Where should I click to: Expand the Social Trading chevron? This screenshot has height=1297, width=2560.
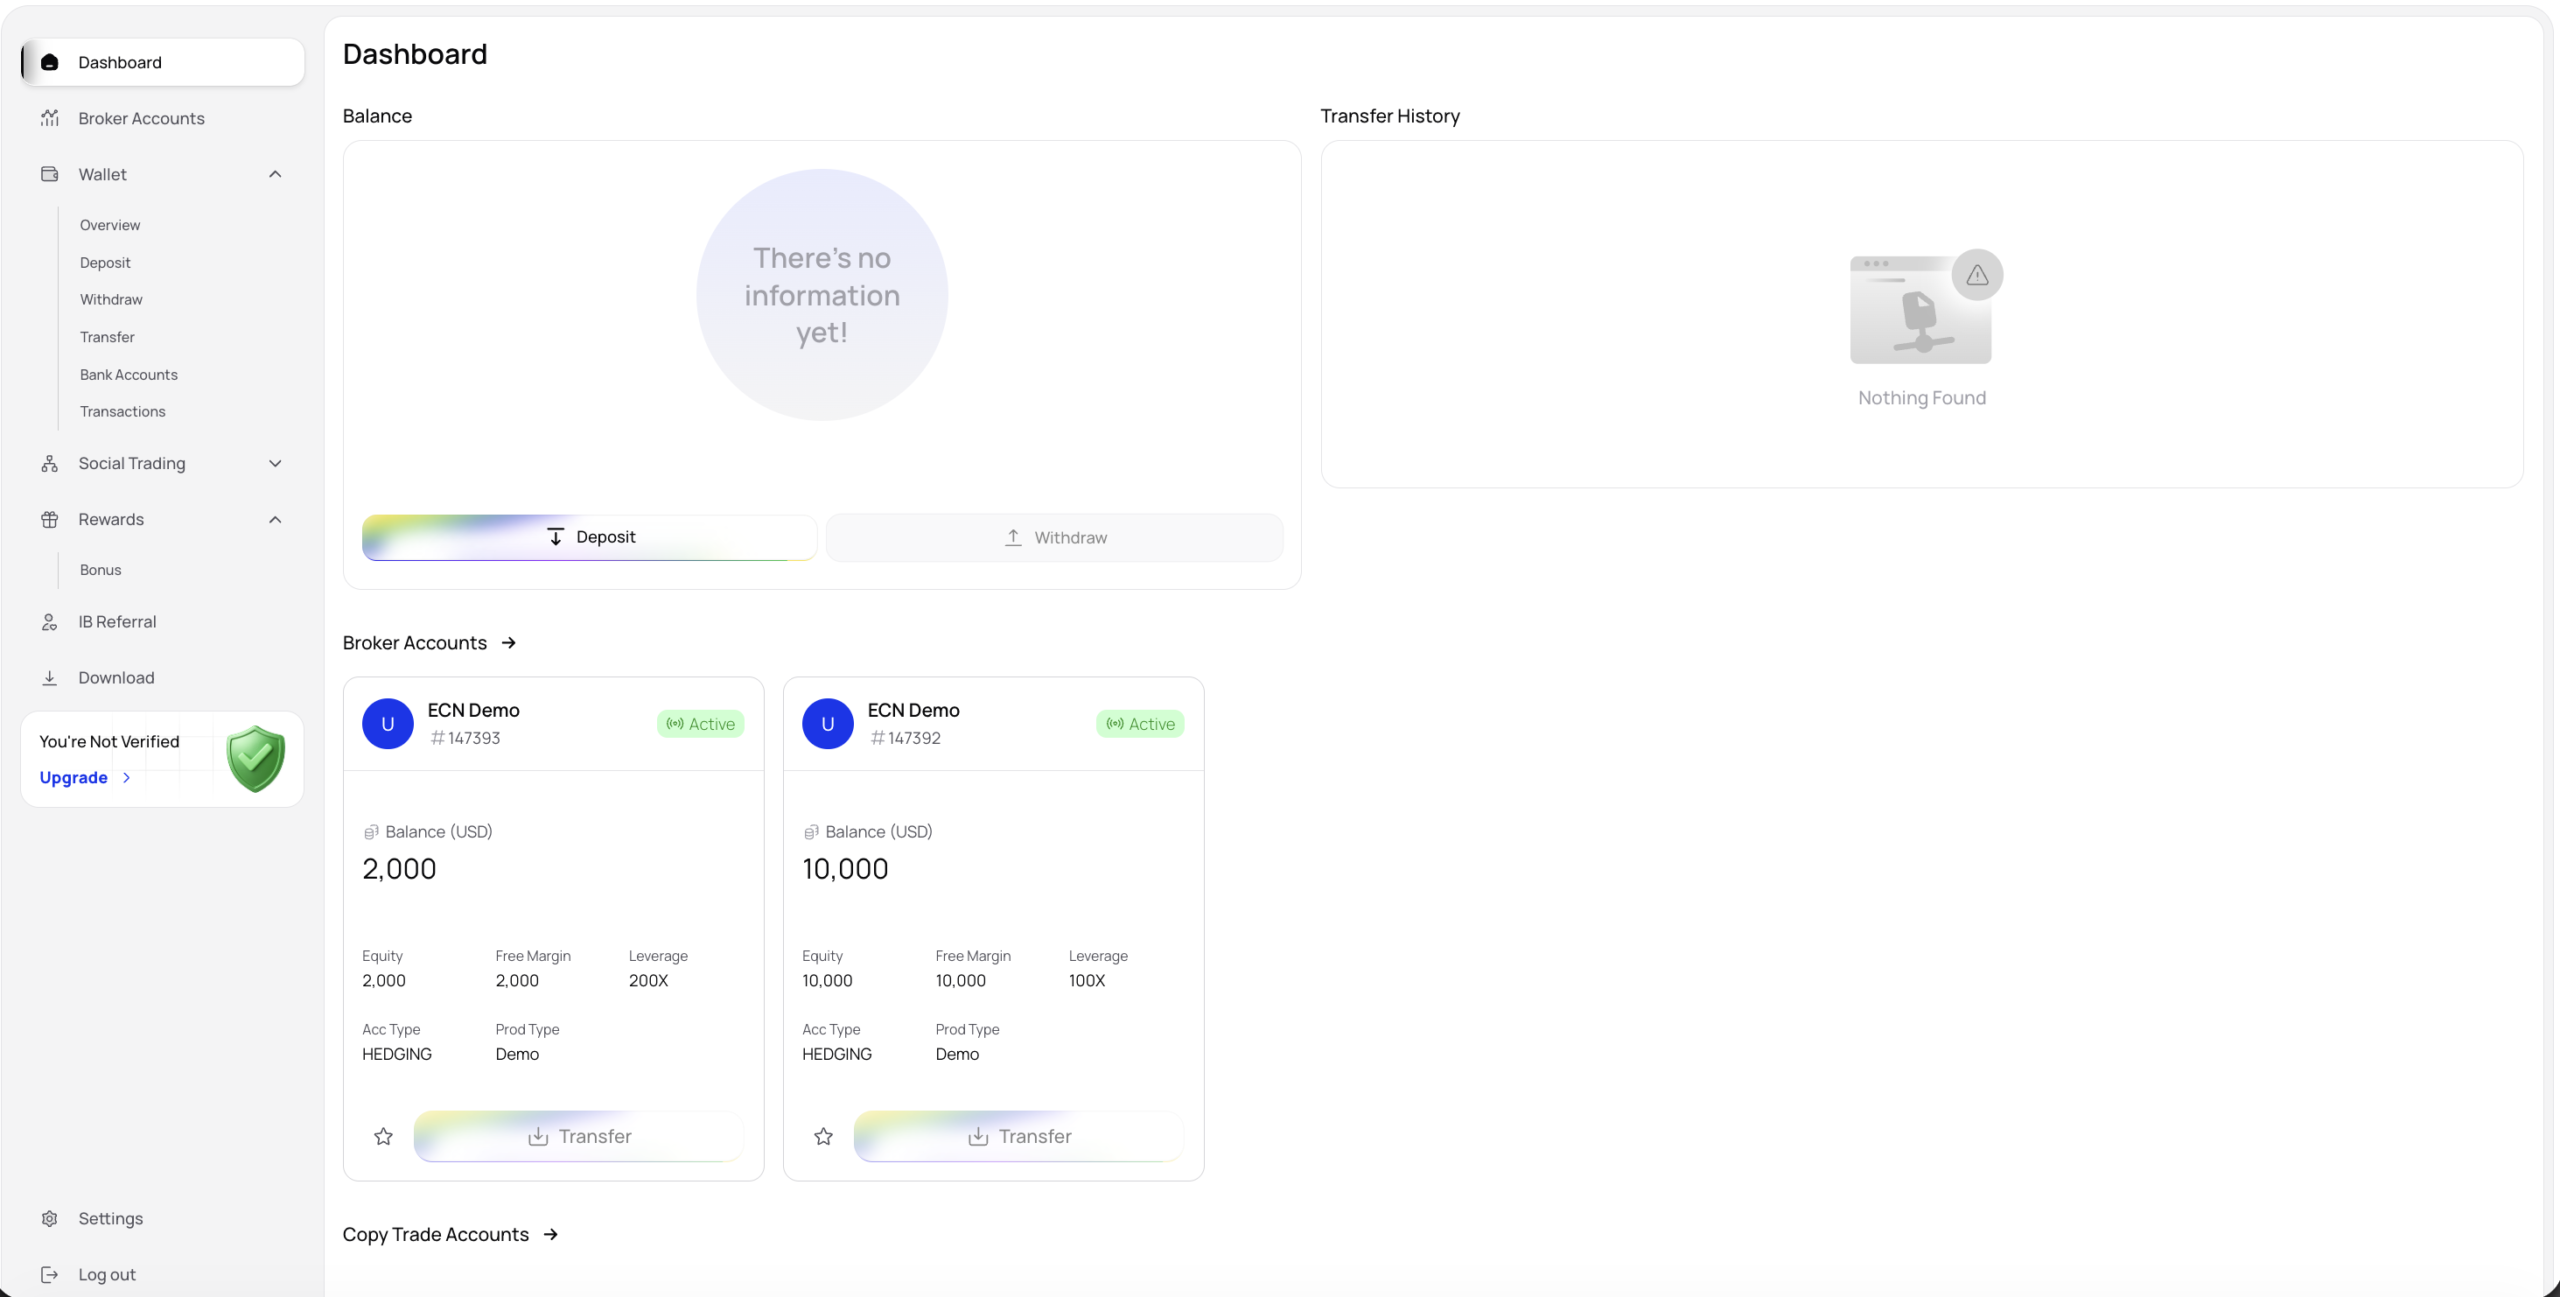point(275,463)
